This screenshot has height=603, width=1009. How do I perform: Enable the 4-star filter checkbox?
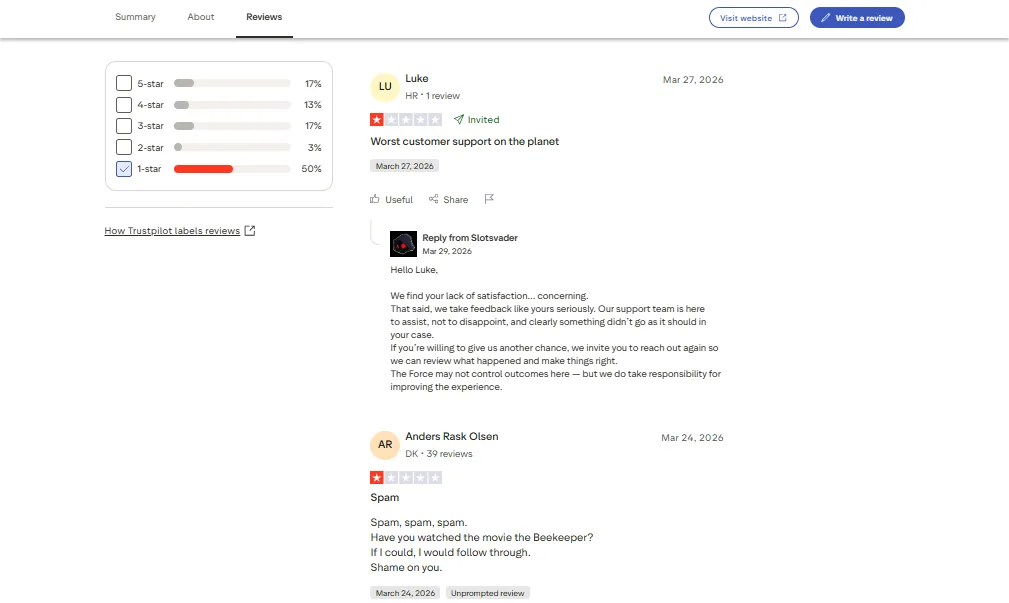click(124, 104)
